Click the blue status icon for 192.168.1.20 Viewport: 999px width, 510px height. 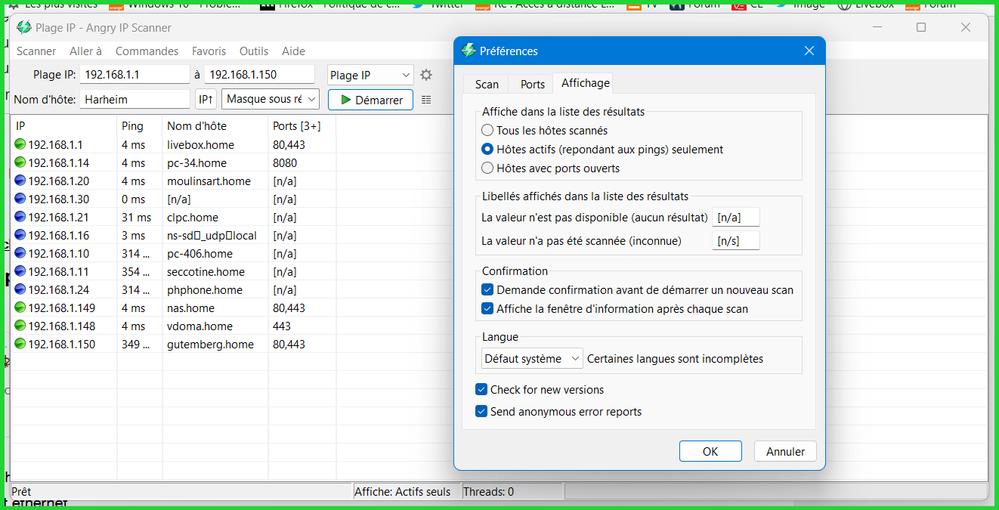20,181
